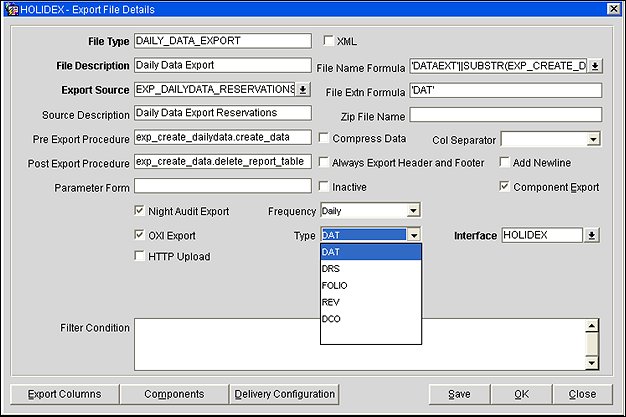The height and width of the screenshot is (417, 626).
Task: Uncheck the Component Export checkbox
Action: click(503, 186)
